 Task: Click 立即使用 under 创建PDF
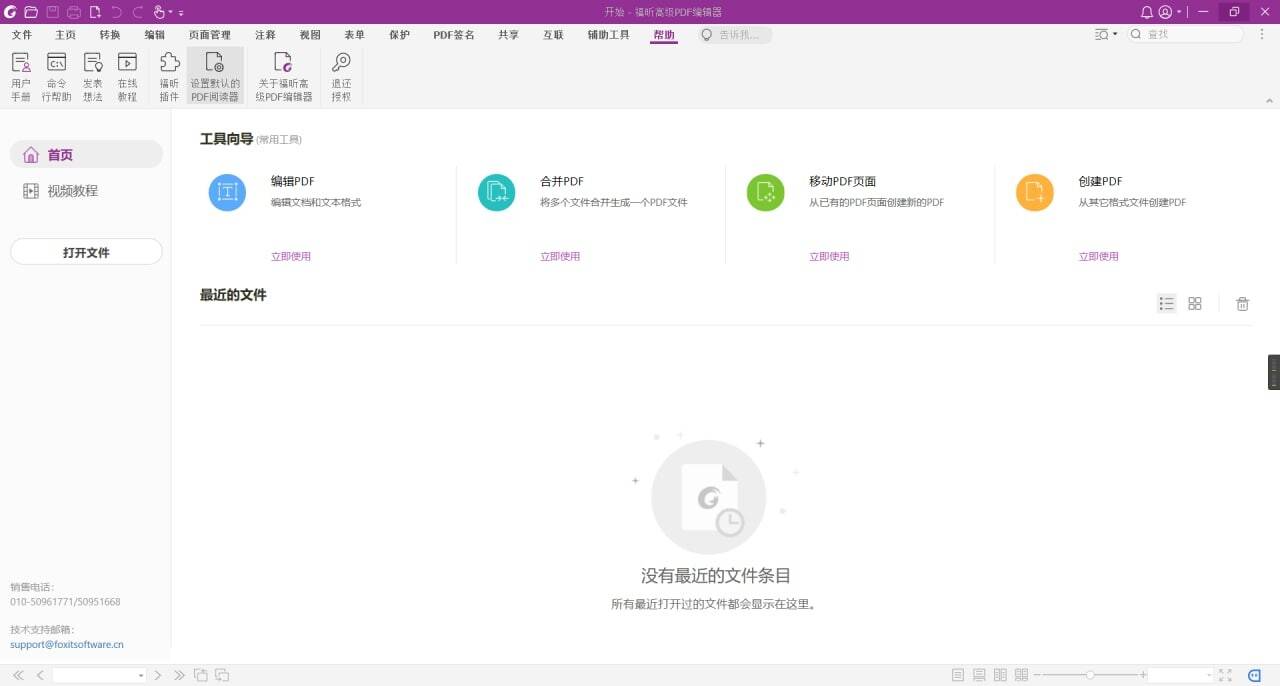[x=1098, y=256]
